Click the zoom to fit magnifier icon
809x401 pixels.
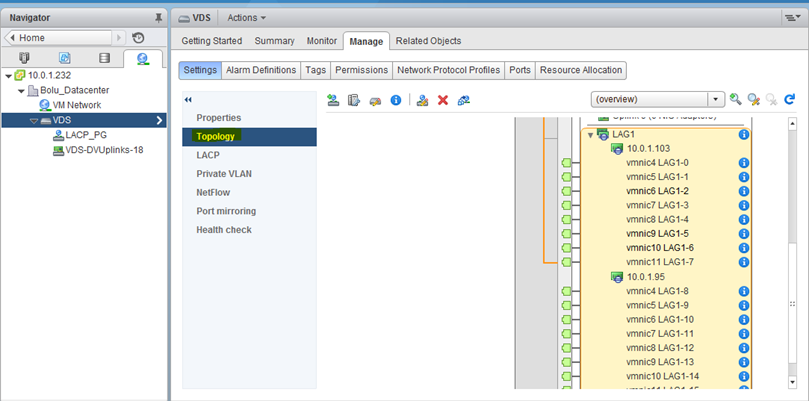point(754,99)
